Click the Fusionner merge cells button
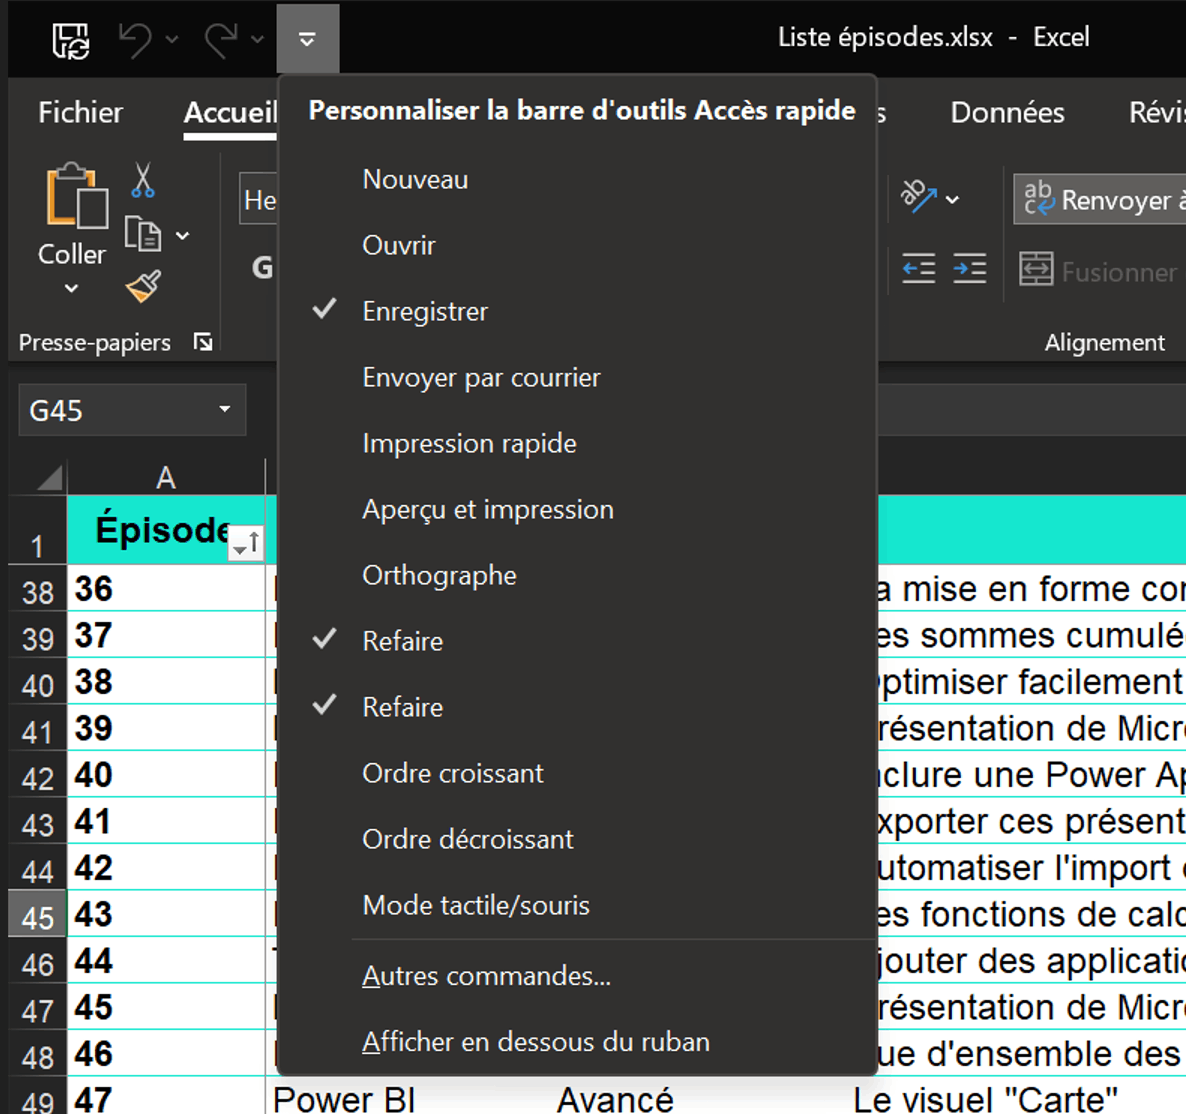Viewport: 1186px width, 1114px height. [x=1101, y=271]
